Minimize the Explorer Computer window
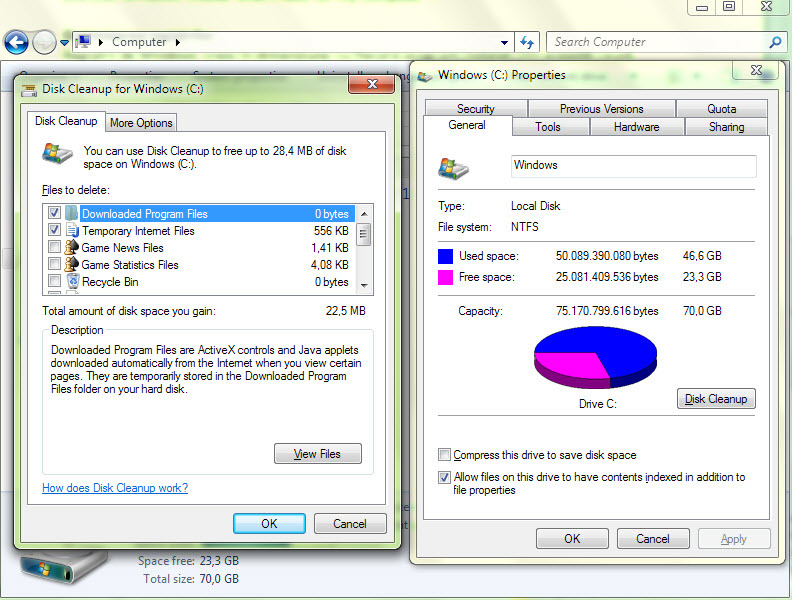This screenshot has width=792, height=600. (702, 7)
